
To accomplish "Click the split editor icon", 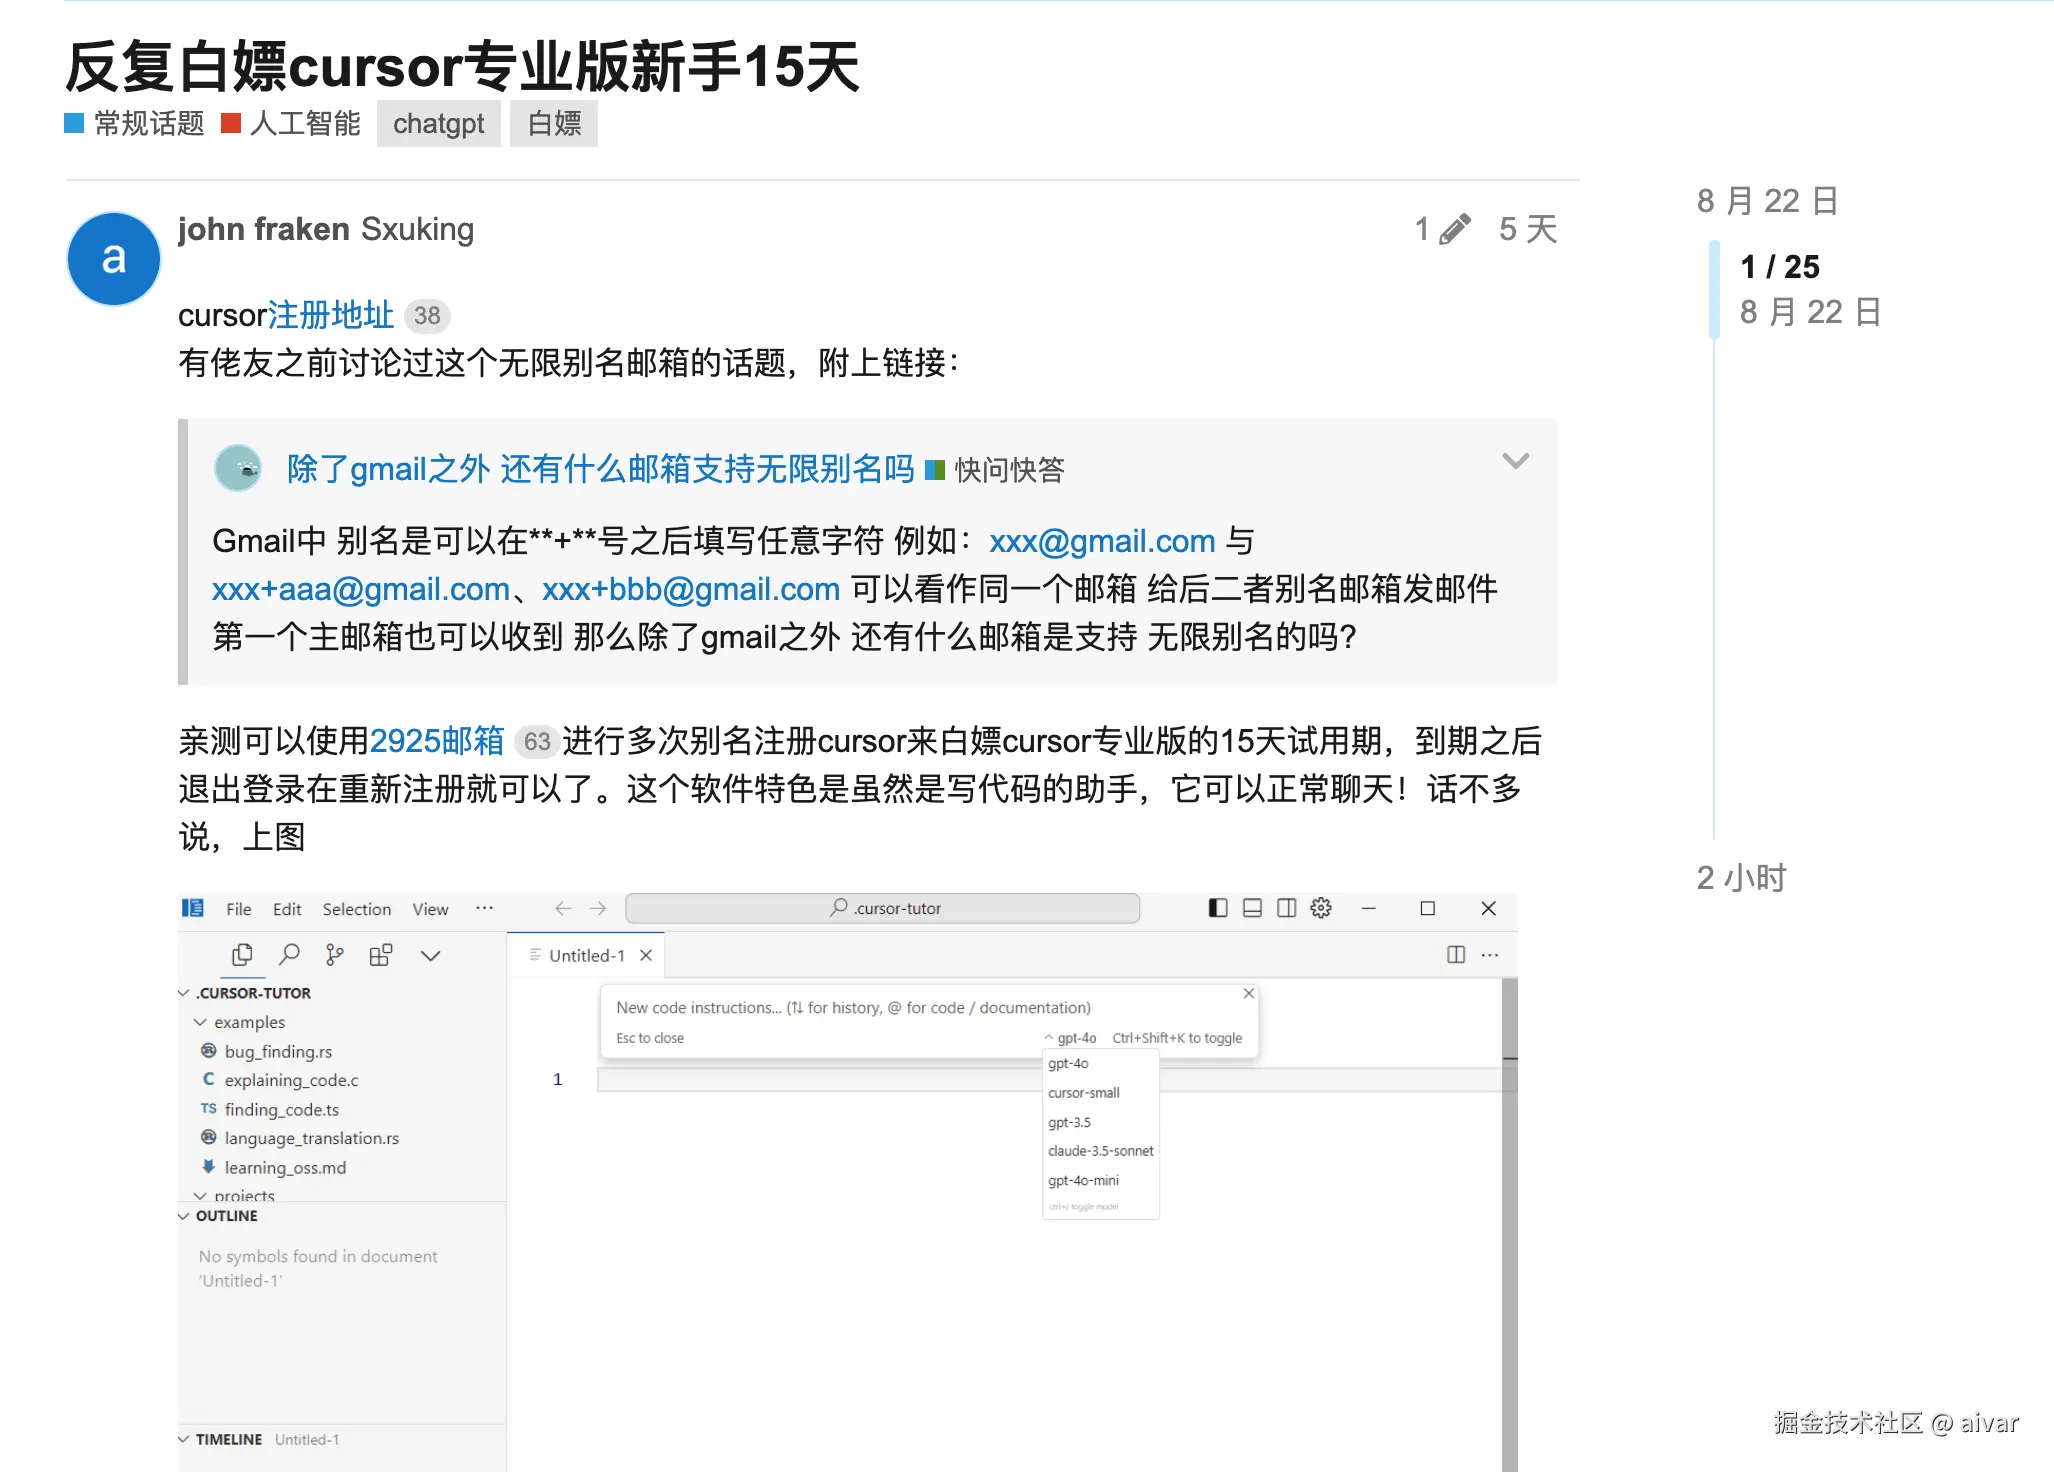I will coord(1456,955).
